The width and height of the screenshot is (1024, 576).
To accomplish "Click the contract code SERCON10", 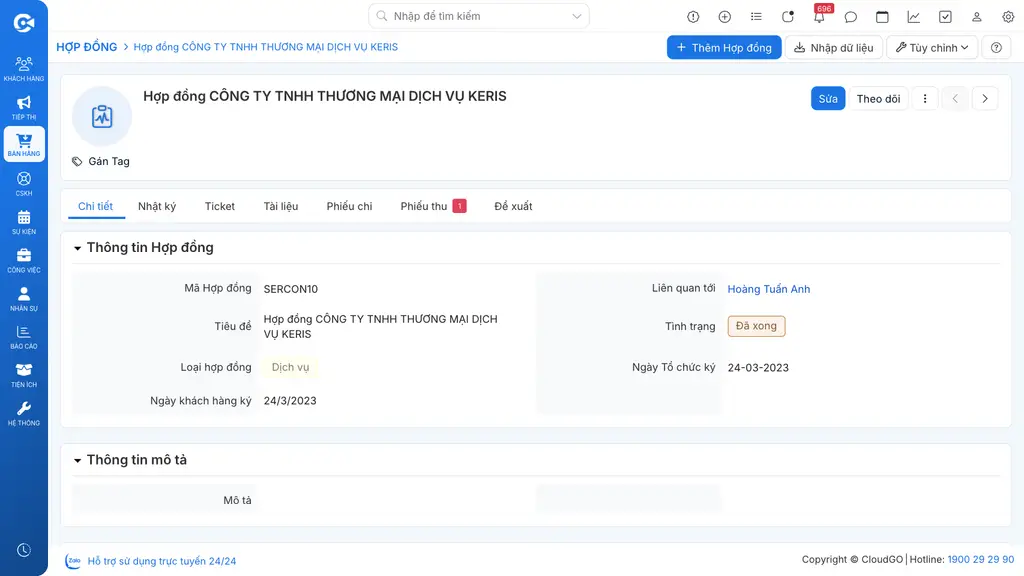I will (291, 289).
